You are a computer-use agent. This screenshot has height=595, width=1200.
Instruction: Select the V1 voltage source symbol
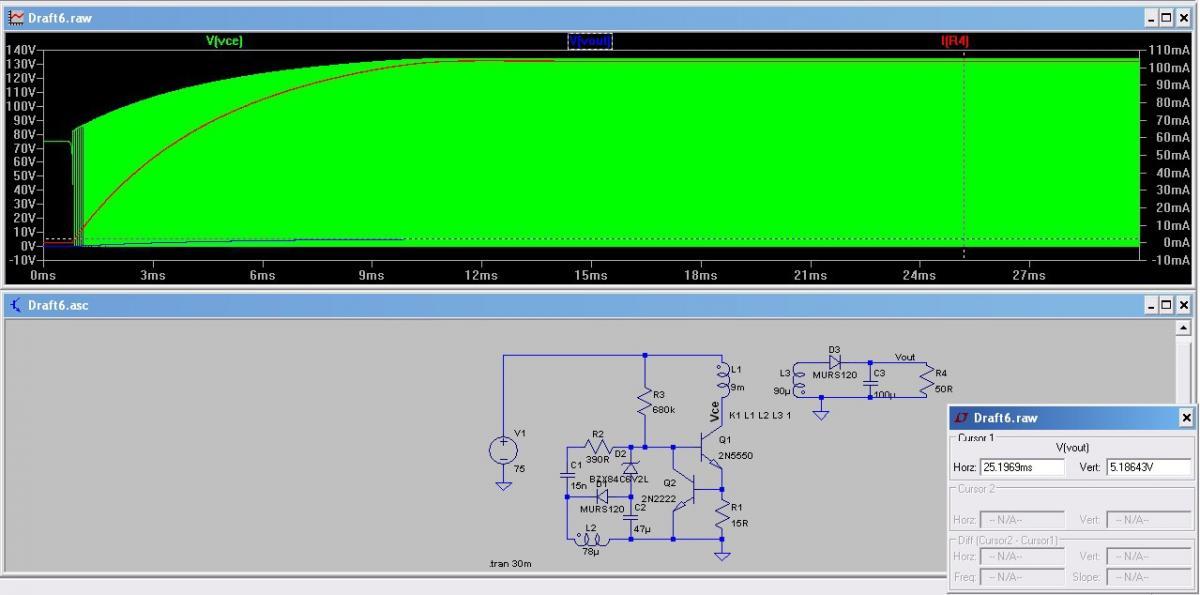coord(503,451)
